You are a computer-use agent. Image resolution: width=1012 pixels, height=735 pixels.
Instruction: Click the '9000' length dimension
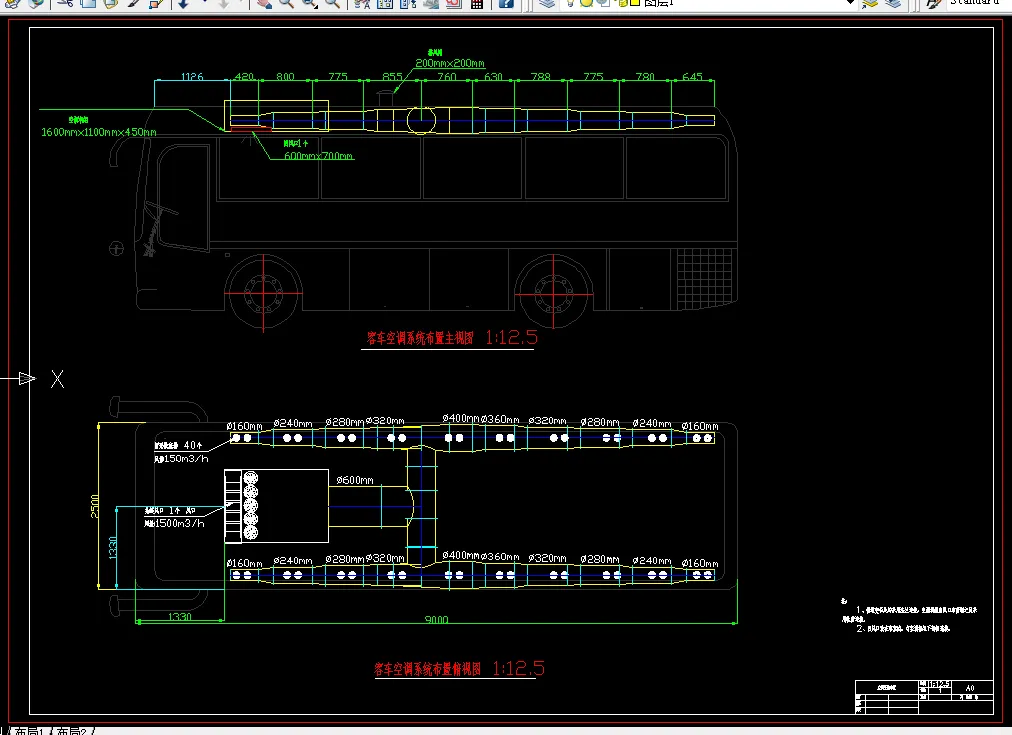click(x=436, y=619)
